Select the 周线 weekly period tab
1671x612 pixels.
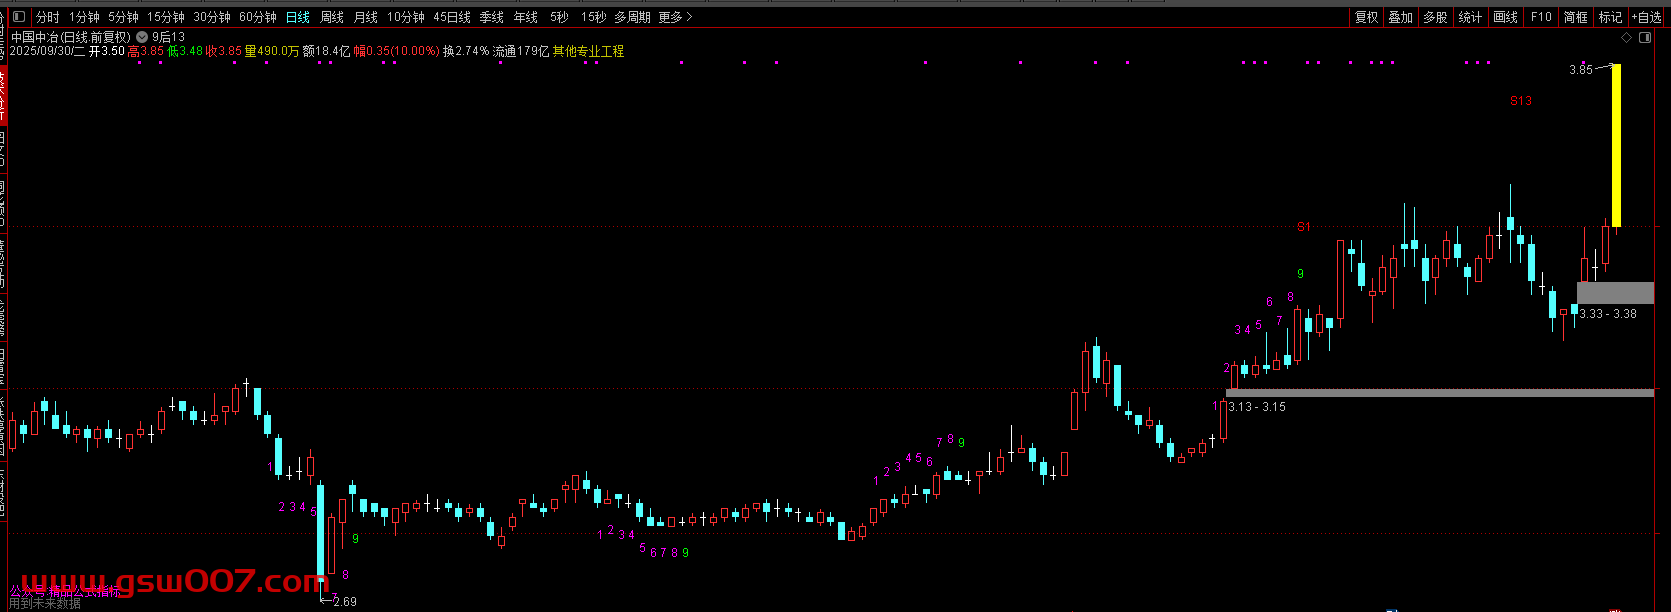tap(331, 17)
